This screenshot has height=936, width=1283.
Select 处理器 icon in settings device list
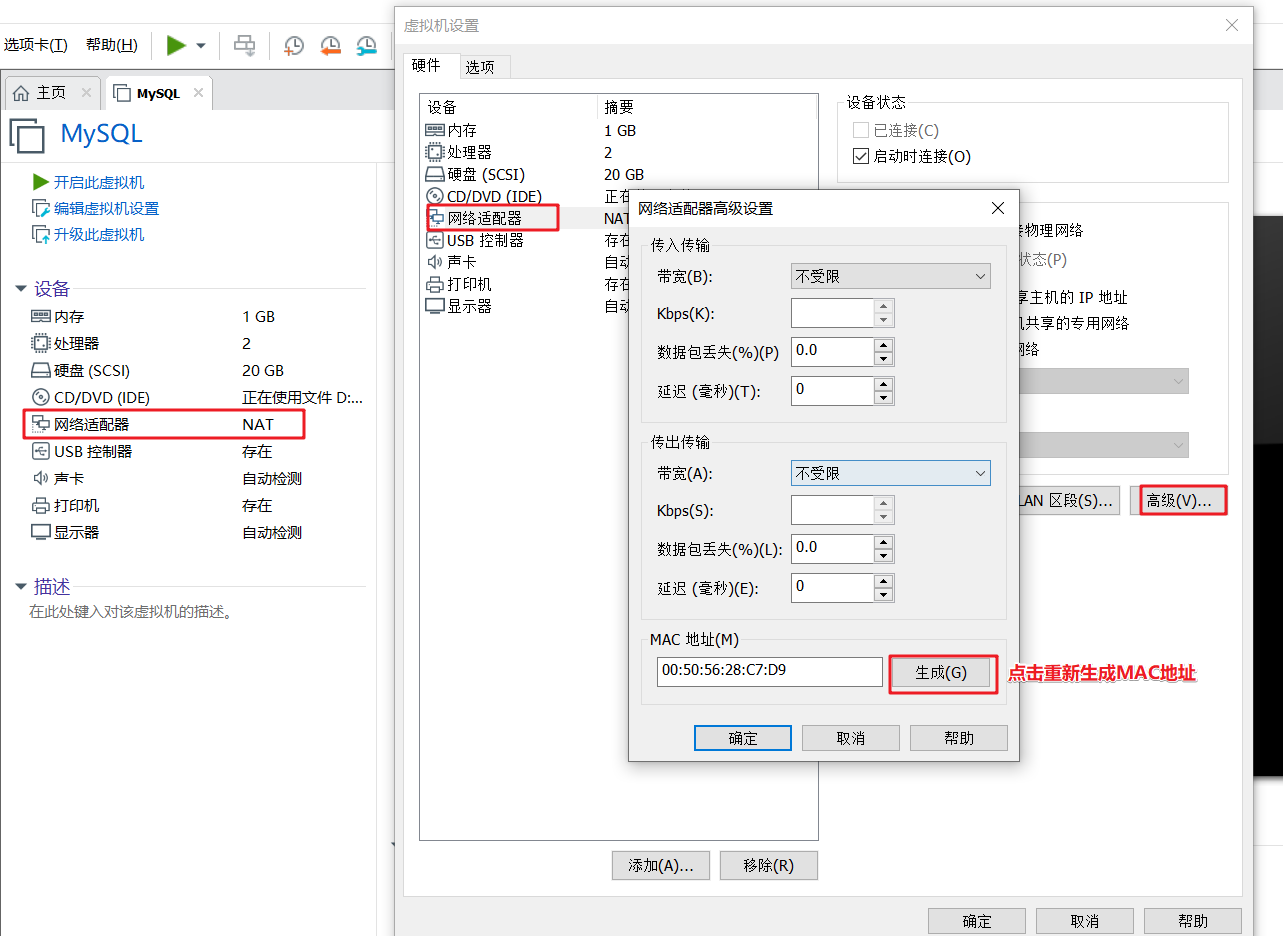click(435, 152)
